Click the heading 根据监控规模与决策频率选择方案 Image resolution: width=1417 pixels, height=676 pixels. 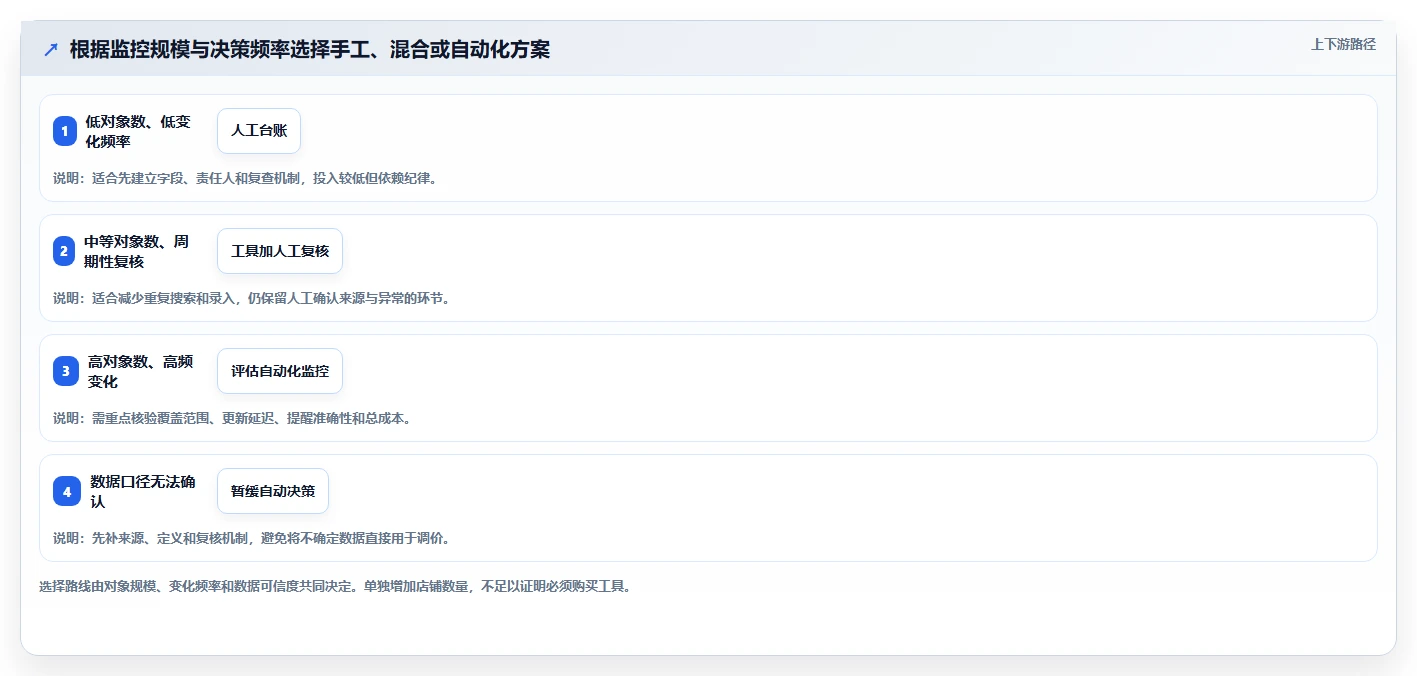point(310,49)
